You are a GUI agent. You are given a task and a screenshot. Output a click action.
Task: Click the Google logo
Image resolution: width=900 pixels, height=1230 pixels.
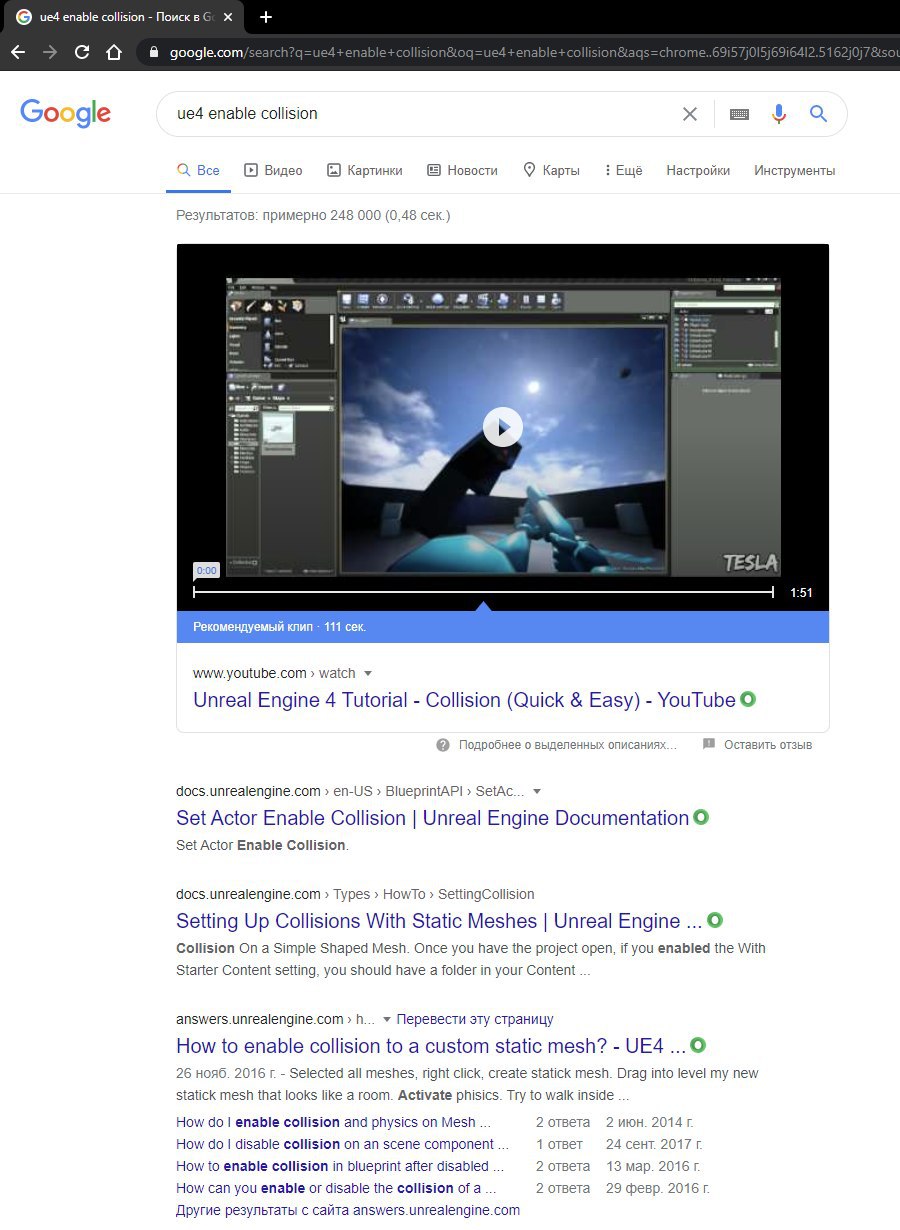tap(65, 113)
